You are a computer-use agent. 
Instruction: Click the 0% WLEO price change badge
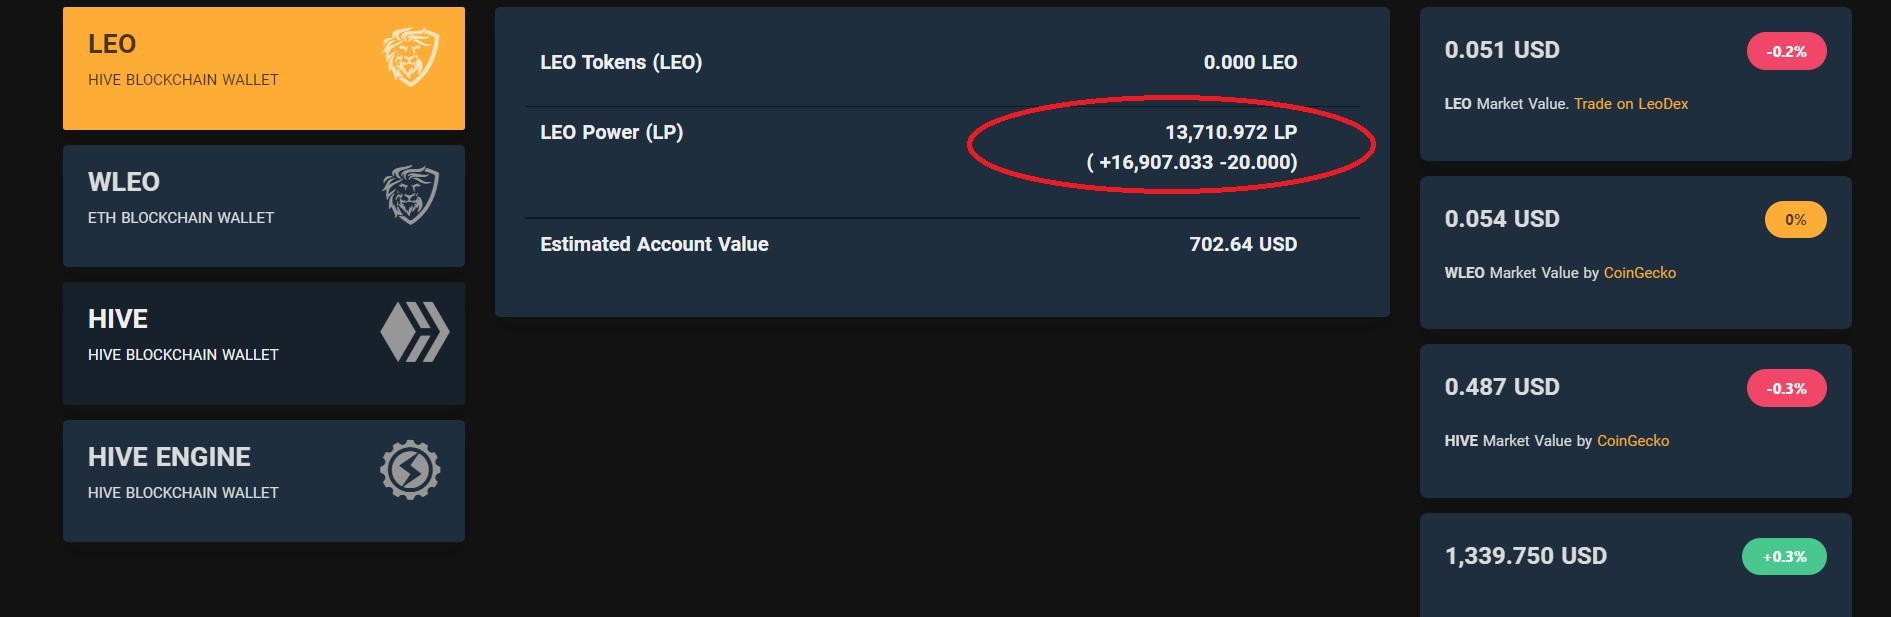[1796, 220]
